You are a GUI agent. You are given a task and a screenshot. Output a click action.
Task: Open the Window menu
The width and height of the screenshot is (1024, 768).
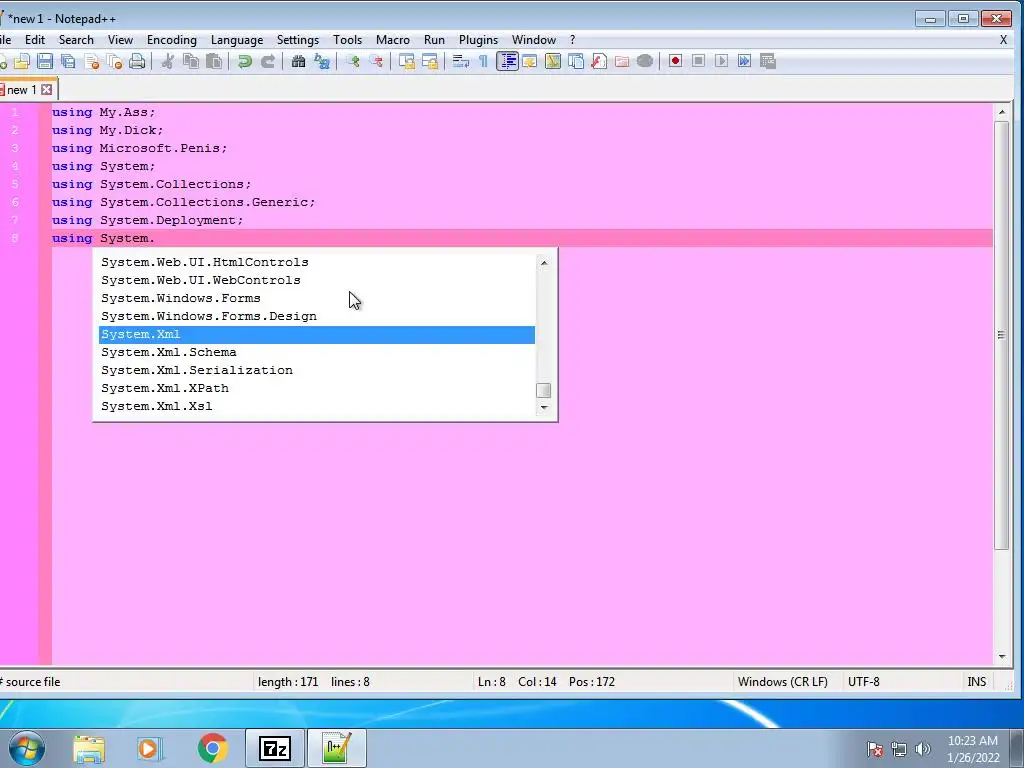click(534, 40)
